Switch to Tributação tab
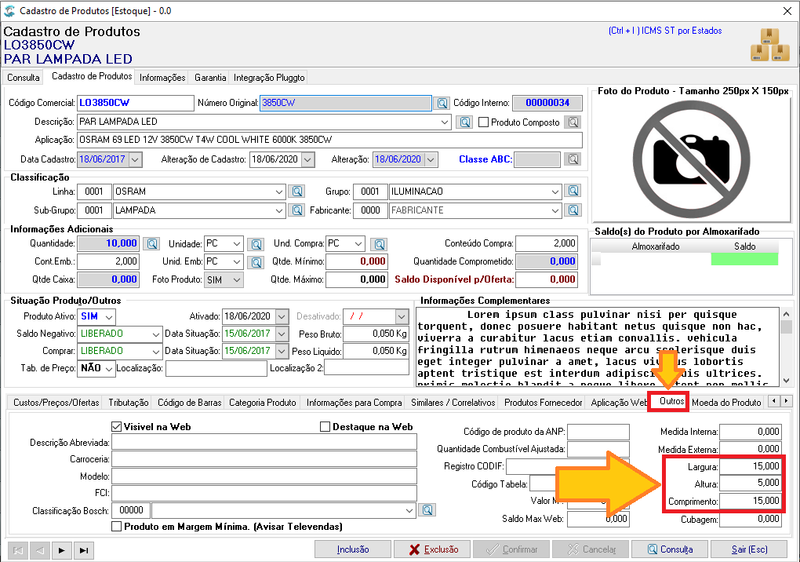Image resolution: width=800 pixels, height=562 pixels. pyautogui.click(x=128, y=402)
